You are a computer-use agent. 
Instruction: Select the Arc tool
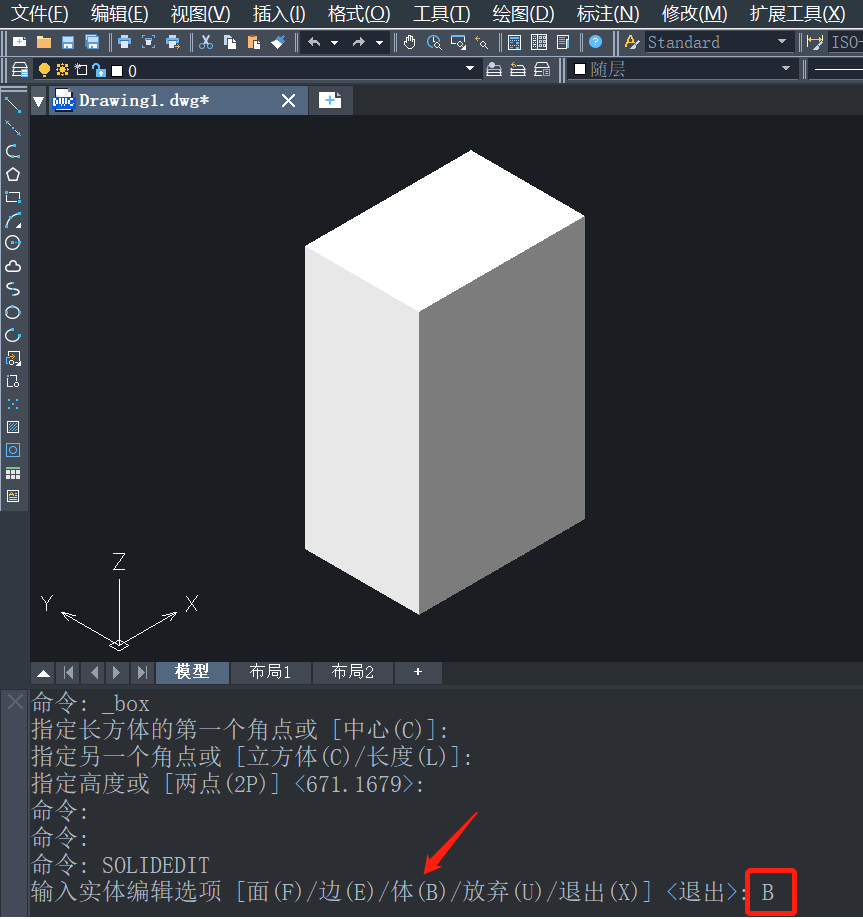coord(13,220)
